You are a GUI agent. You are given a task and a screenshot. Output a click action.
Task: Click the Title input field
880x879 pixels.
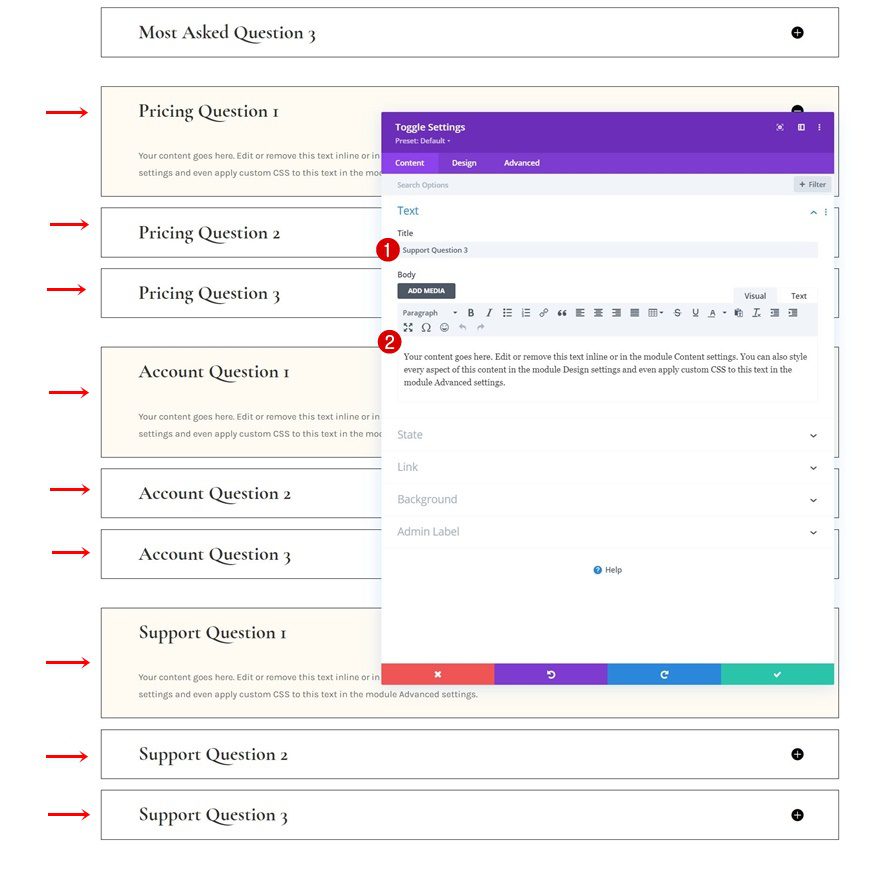pos(607,250)
